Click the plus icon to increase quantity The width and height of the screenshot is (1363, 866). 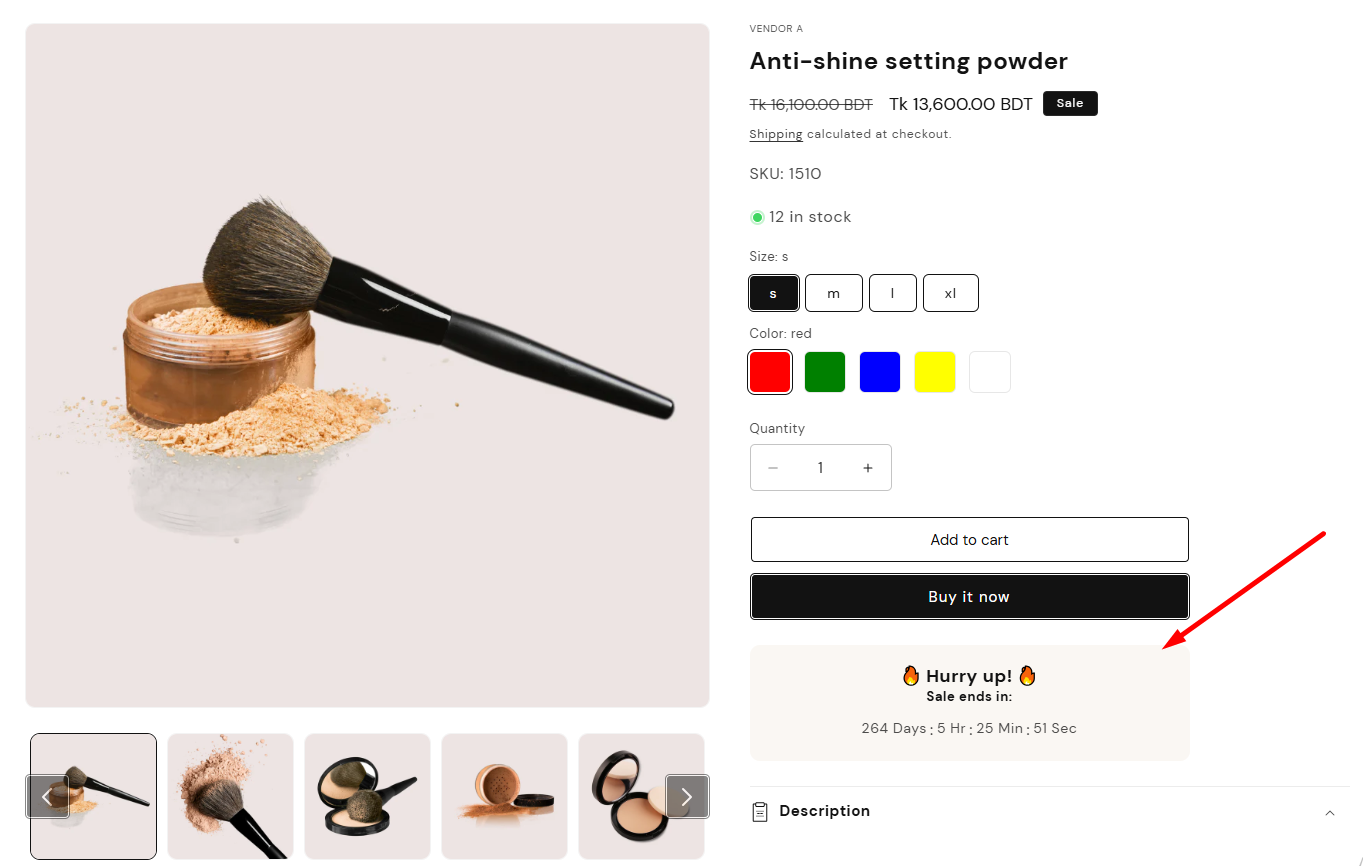coord(868,468)
